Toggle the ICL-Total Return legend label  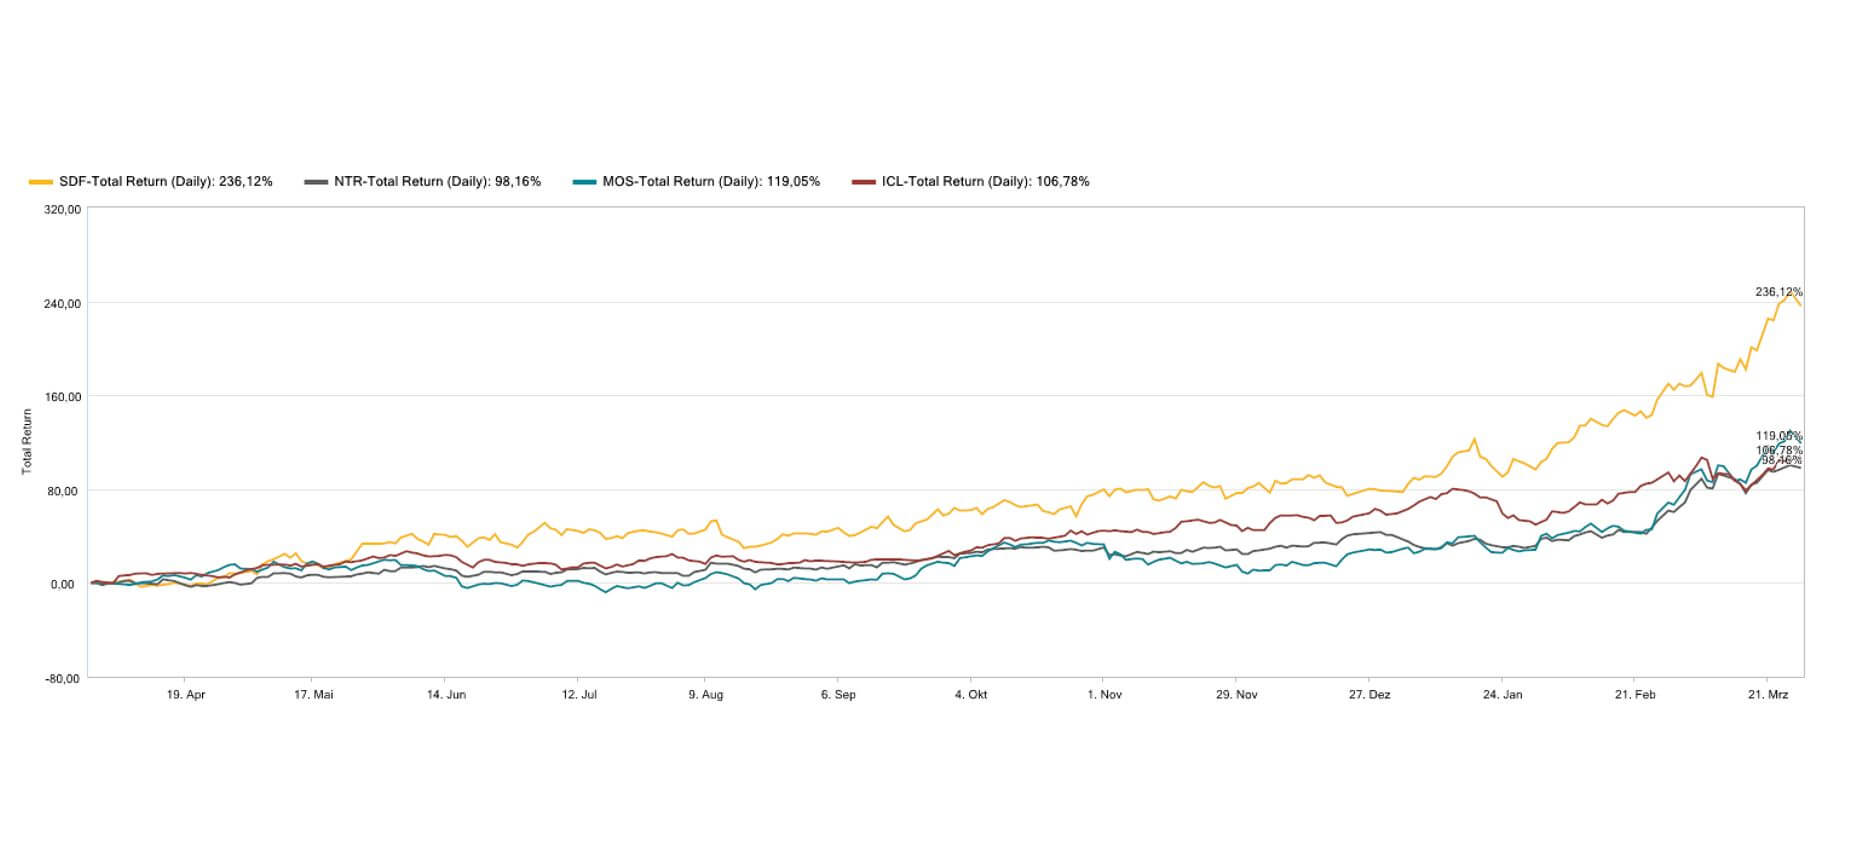[985, 182]
